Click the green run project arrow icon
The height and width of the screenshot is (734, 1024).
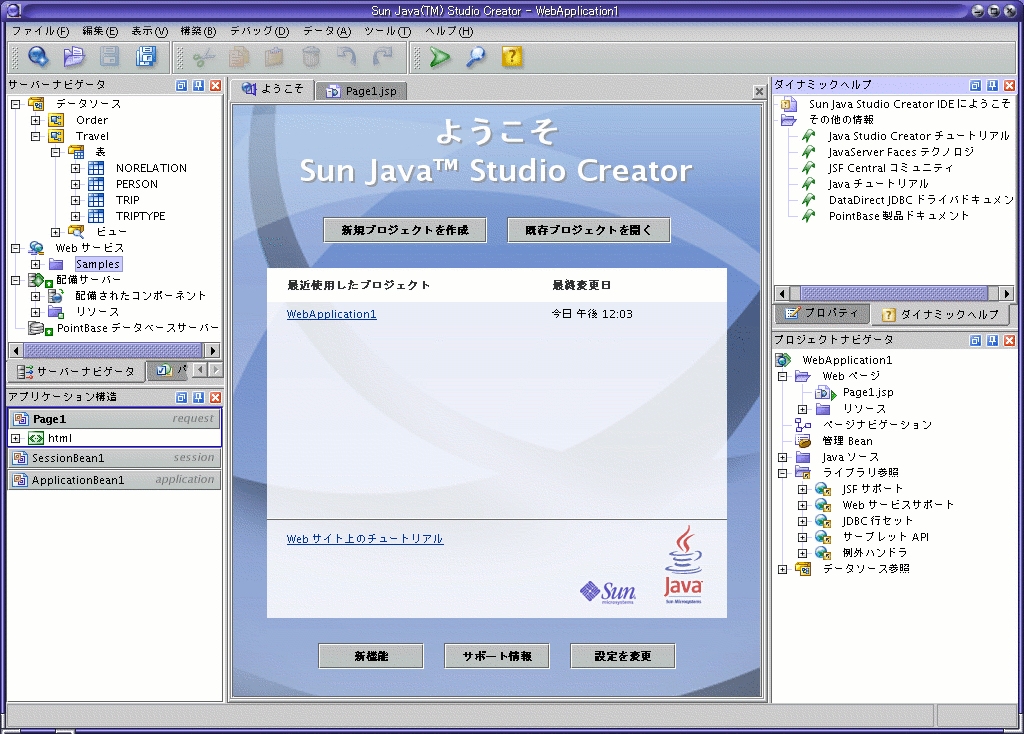440,57
